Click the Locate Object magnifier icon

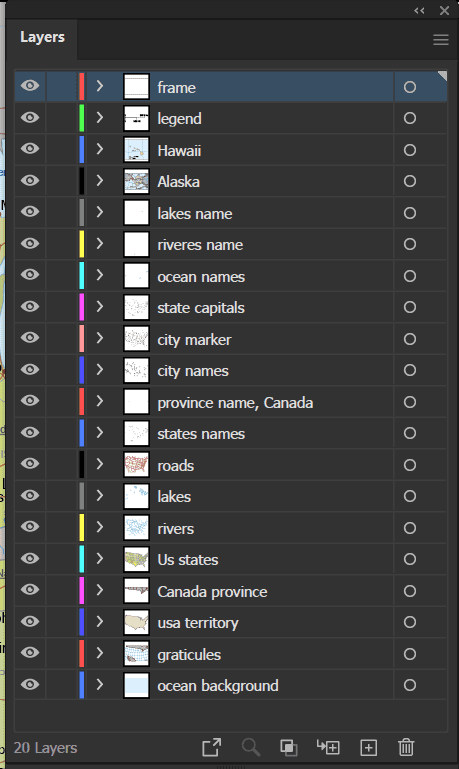click(251, 747)
